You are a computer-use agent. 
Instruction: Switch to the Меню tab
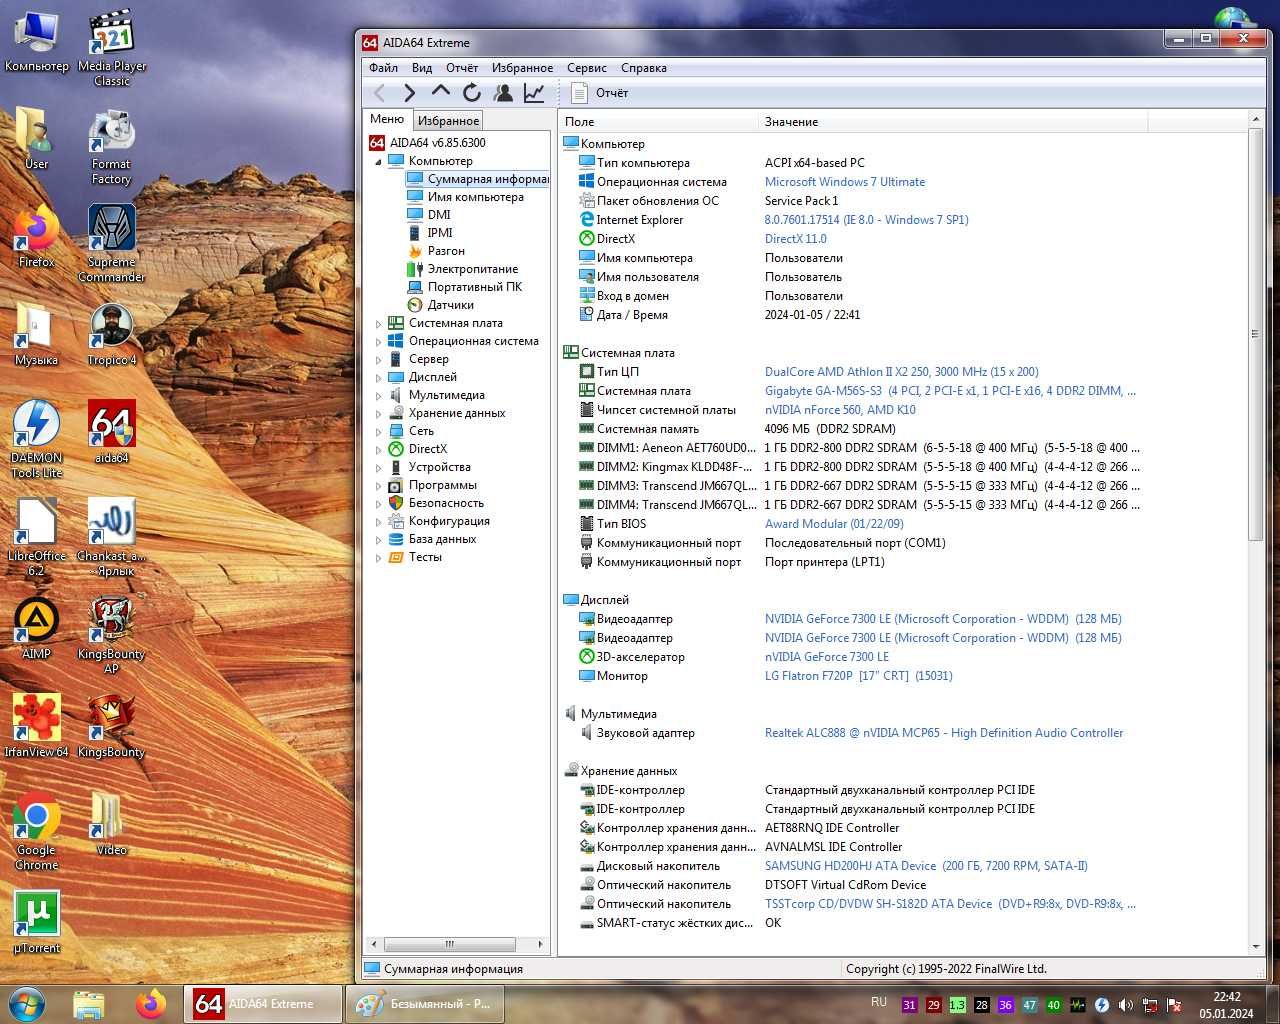pos(387,119)
